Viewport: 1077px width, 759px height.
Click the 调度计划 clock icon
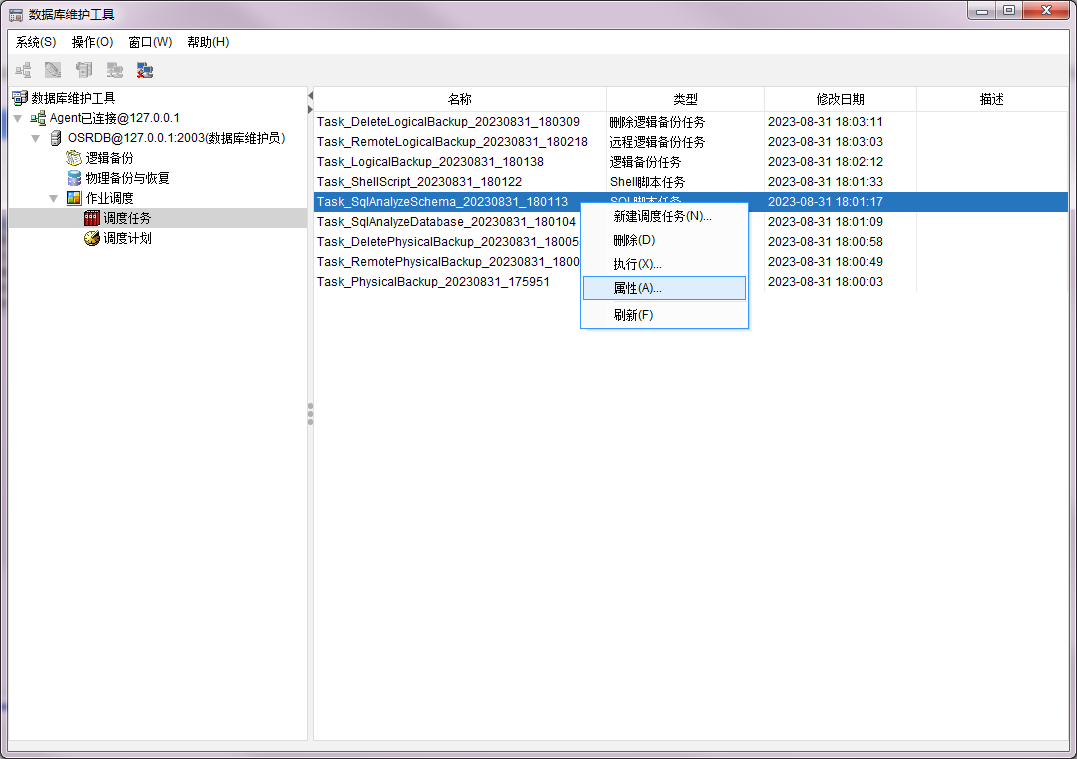(92, 238)
